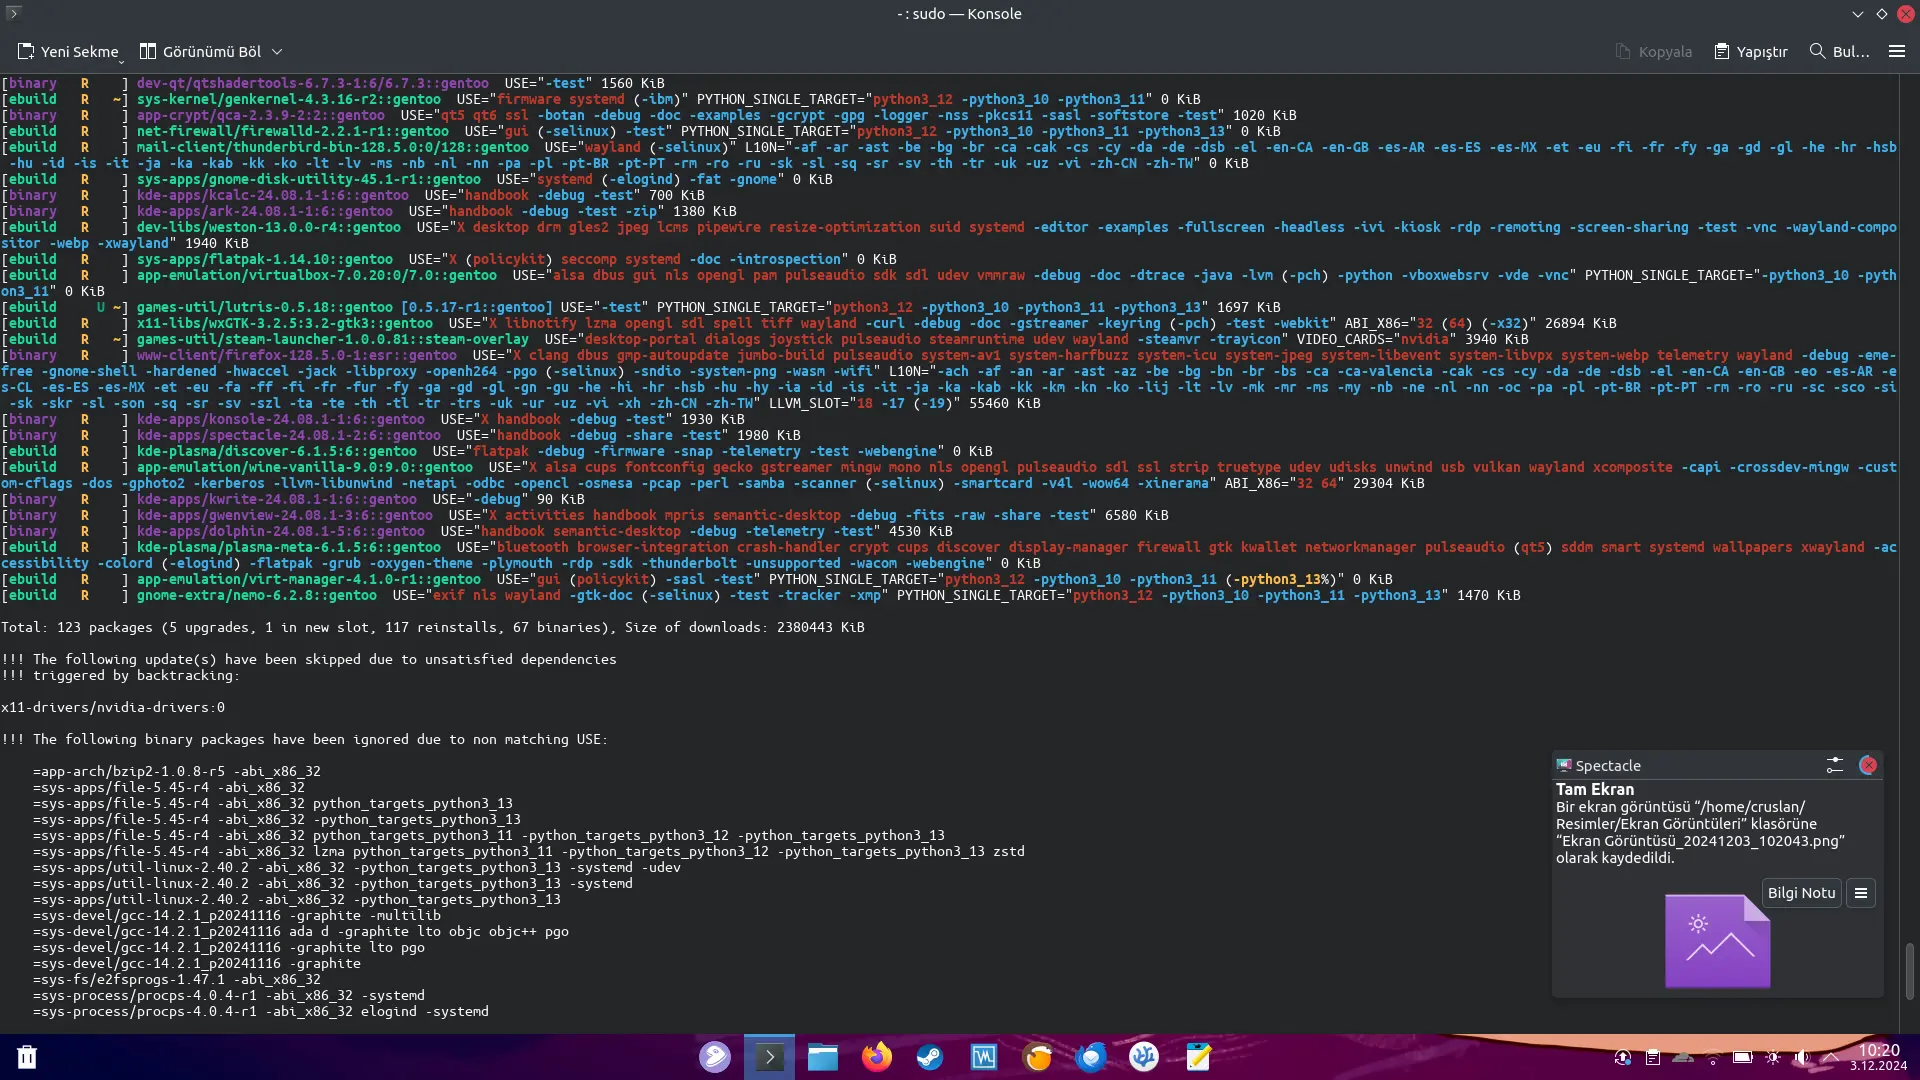Open the Spectacle notification hamburger menu
The height and width of the screenshot is (1080, 1920).
click(x=1861, y=893)
